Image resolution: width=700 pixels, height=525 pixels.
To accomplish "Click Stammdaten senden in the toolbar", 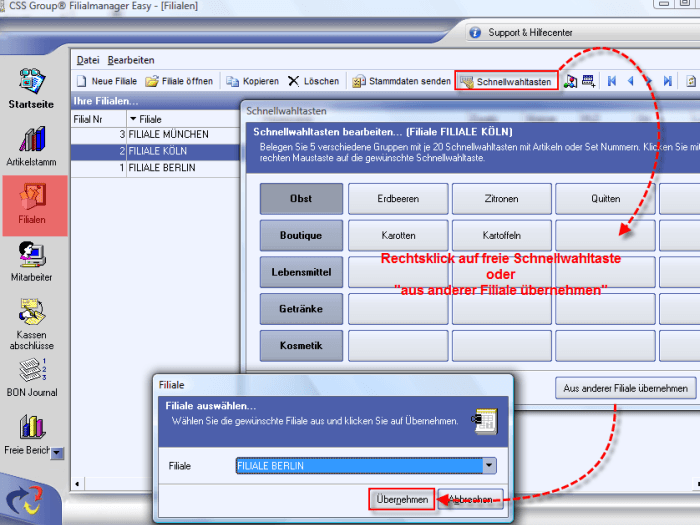I will pos(401,81).
